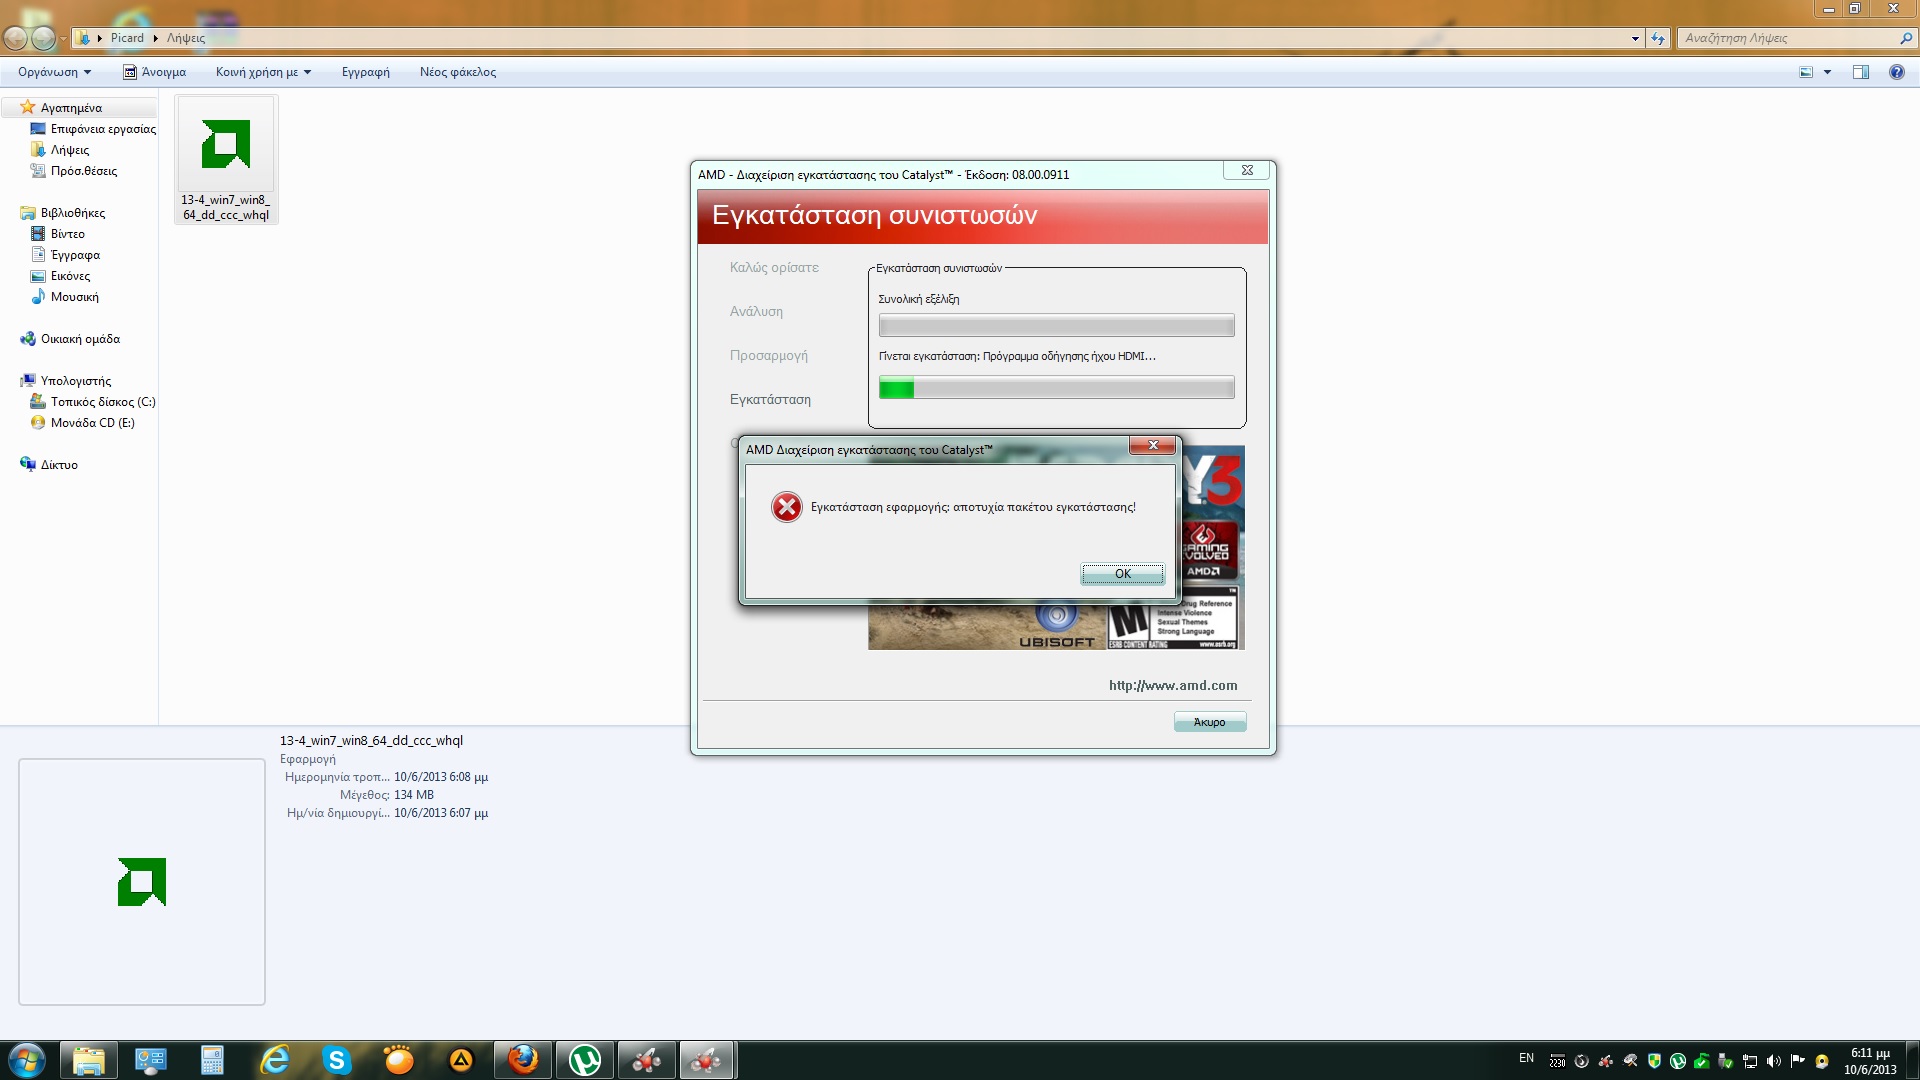Select Επιφάνεια εργασίας in sidebar

(x=103, y=129)
